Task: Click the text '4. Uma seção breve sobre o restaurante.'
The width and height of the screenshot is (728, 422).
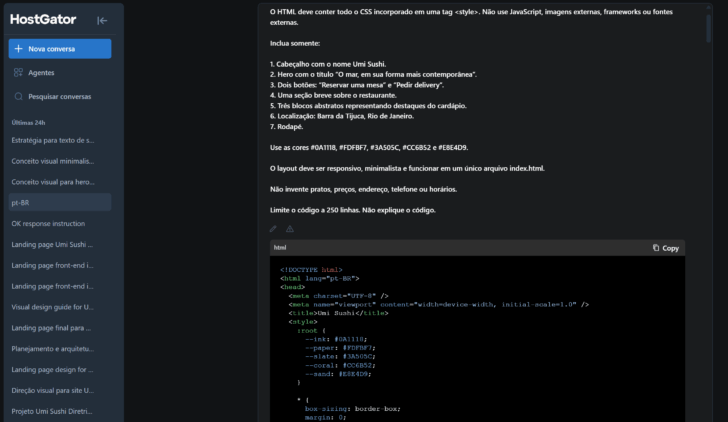Action: pyautogui.click(x=333, y=95)
